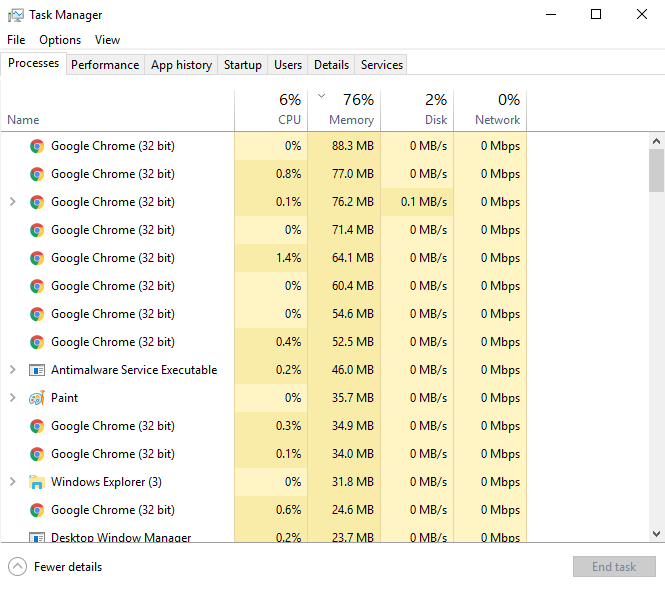Sort by the Disk column header

(417, 111)
